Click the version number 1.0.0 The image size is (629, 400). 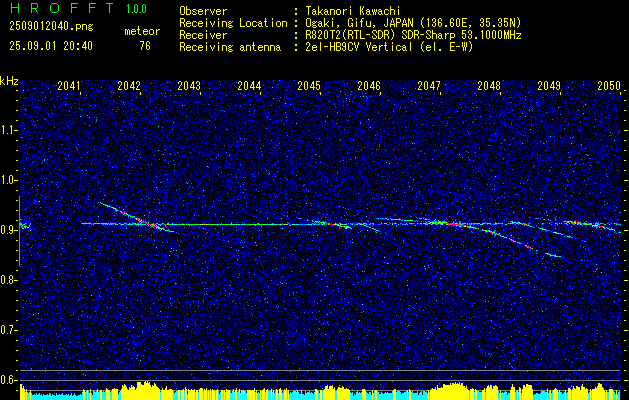pos(136,9)
